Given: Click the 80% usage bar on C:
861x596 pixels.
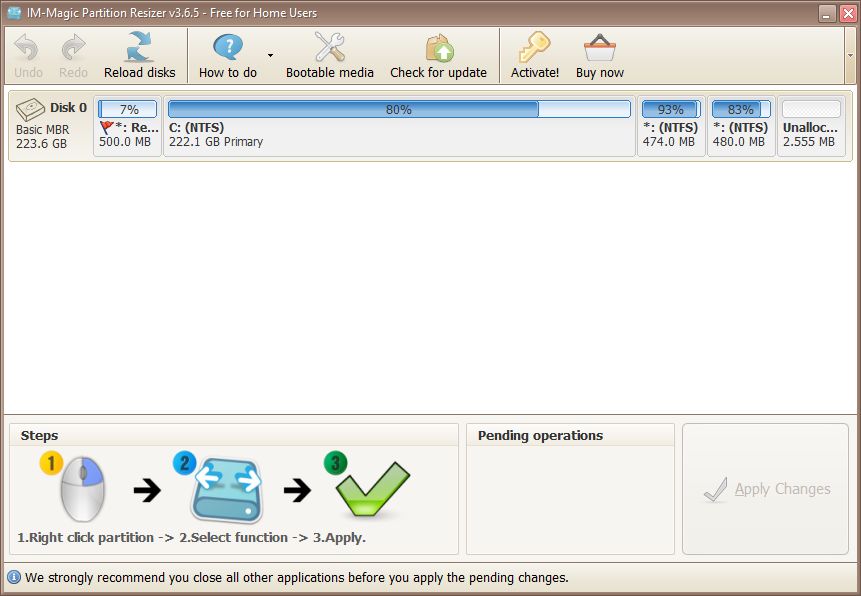Looking at the screenshot, I should point(400,108).
